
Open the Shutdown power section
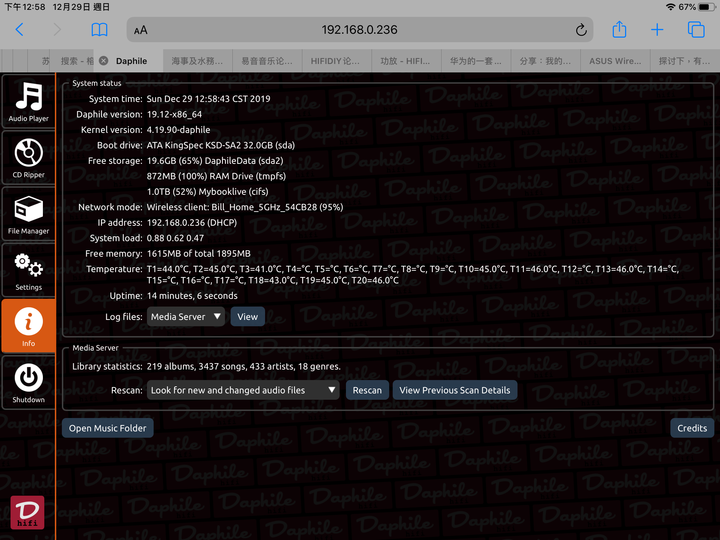click(x=28, y=382)
